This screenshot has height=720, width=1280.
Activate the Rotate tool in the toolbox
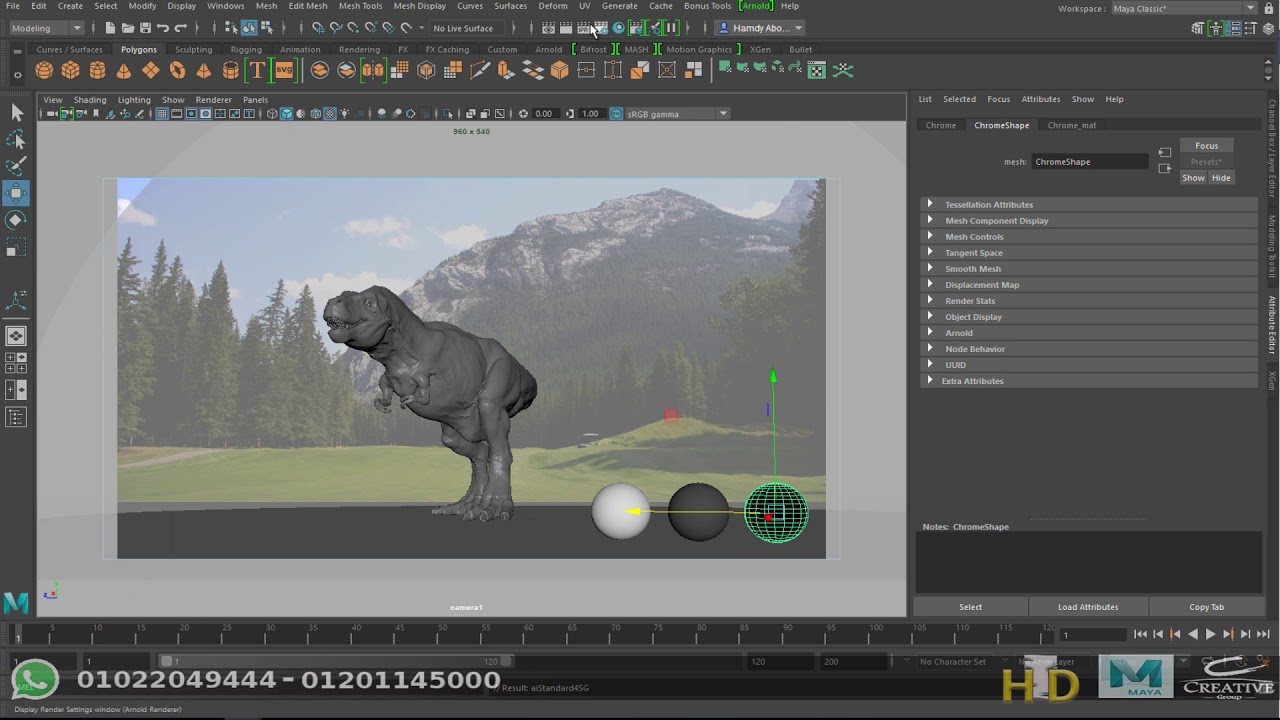[x=16, y=220]
